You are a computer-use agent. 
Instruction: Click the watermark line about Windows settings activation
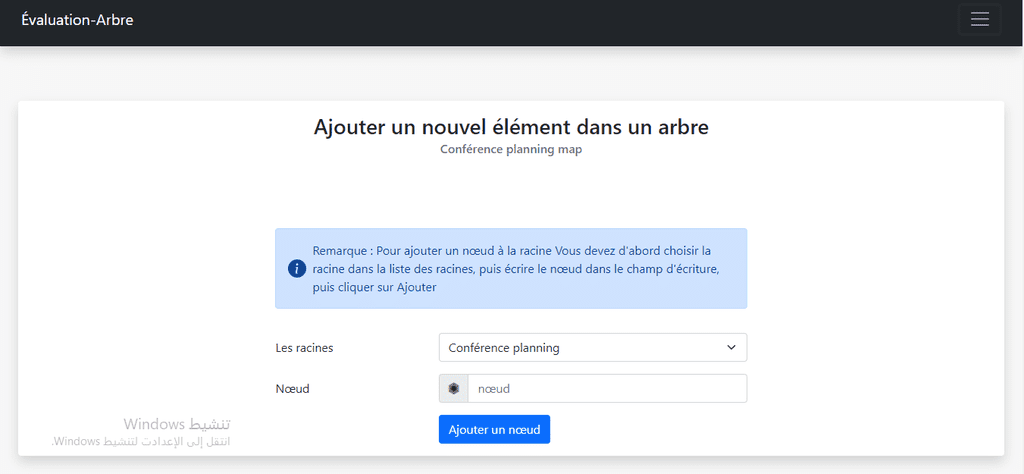tap(141, 441)
